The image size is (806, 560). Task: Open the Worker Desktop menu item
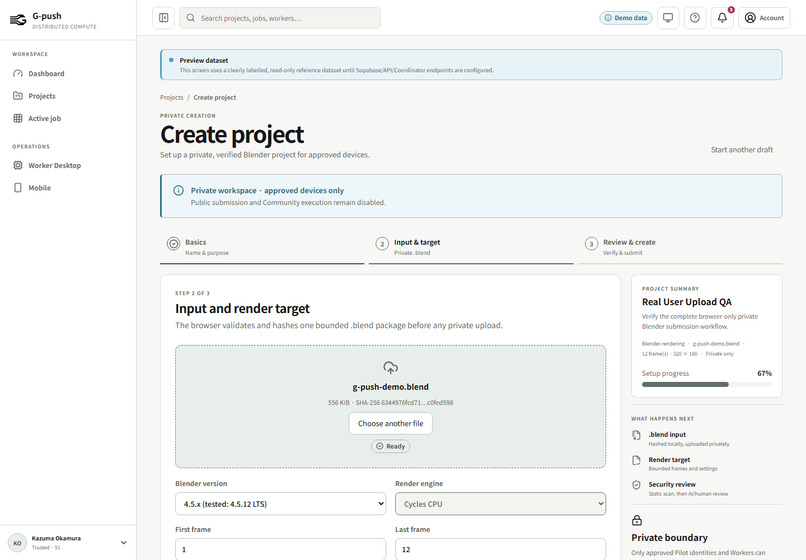68,166
